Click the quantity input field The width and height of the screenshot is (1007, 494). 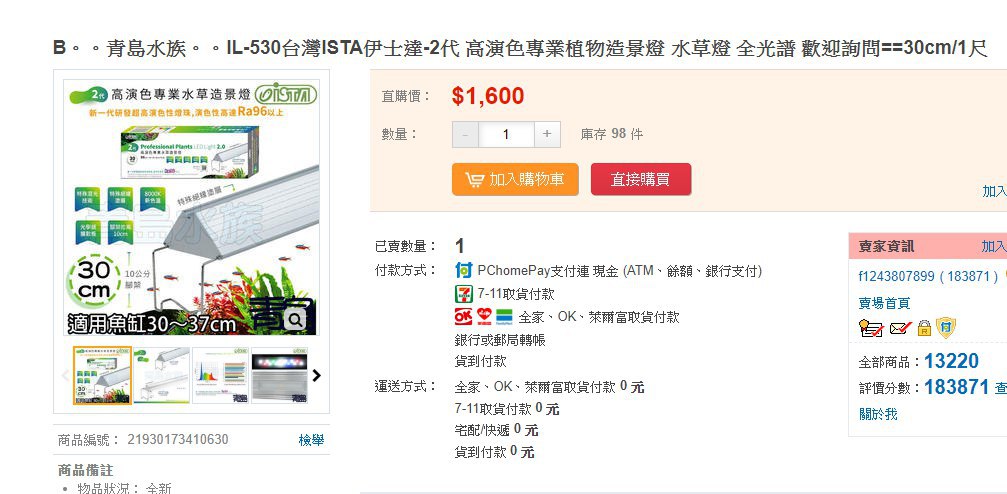[x=506, y=134]
